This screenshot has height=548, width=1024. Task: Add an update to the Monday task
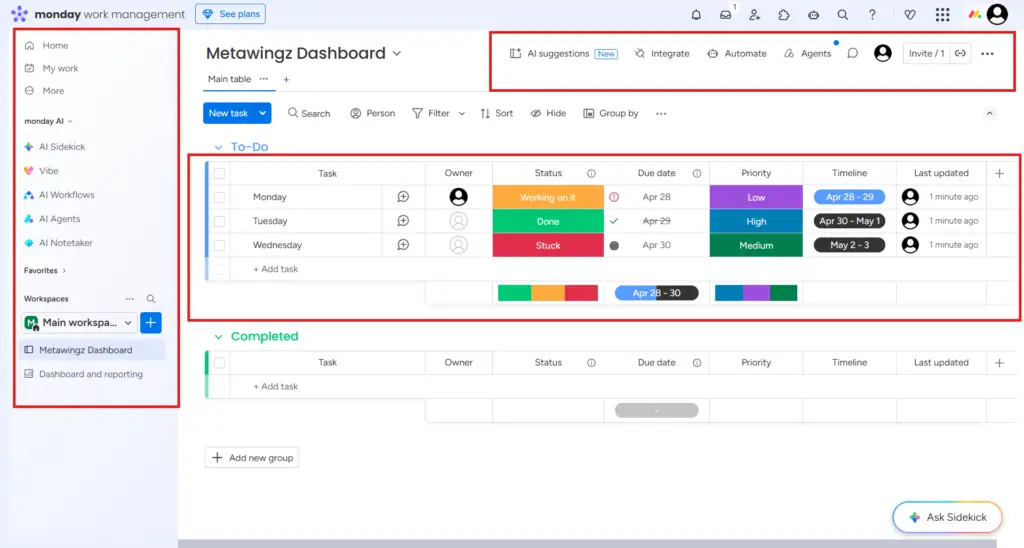pyautogui.click(x=403, y=197)
